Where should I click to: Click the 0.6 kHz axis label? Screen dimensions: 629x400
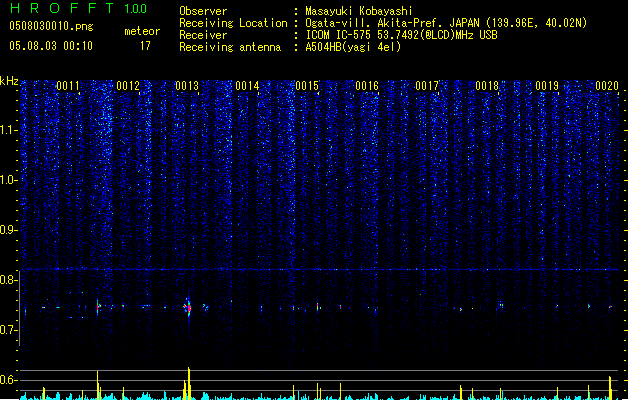(x=9, y=380)
